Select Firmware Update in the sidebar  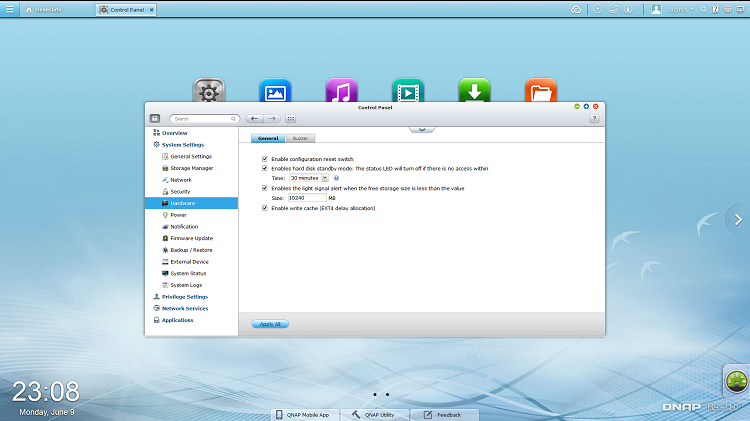(x=191, y=238)
